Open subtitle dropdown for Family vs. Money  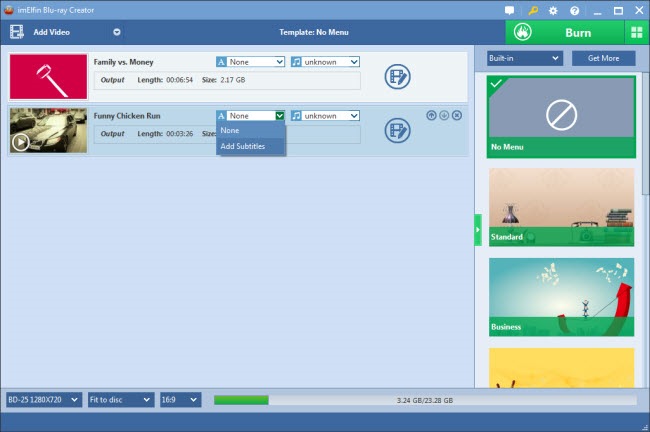(280, 62)
